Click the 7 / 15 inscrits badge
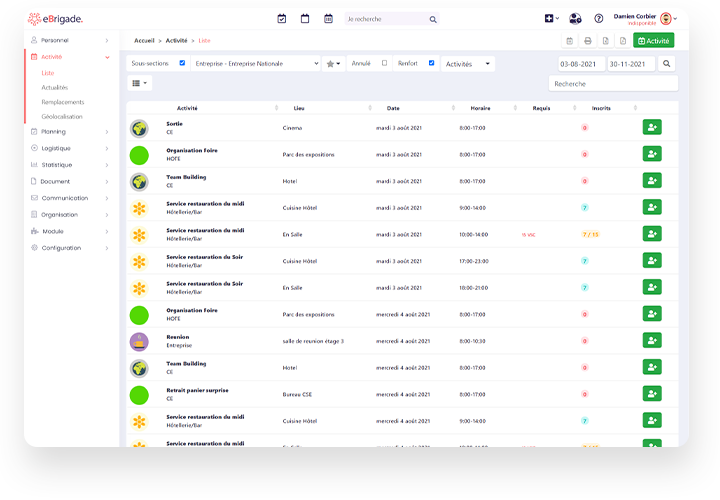Image resolution: width=720 pixels, height=500 pixels. pyautogui.click(x=591, y=234)
